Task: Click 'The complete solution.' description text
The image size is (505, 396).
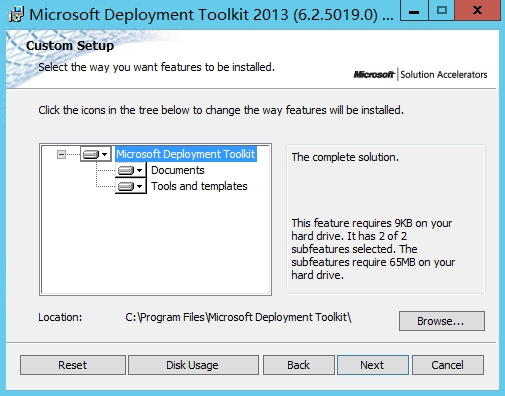Action: click(x=345, y=157)
